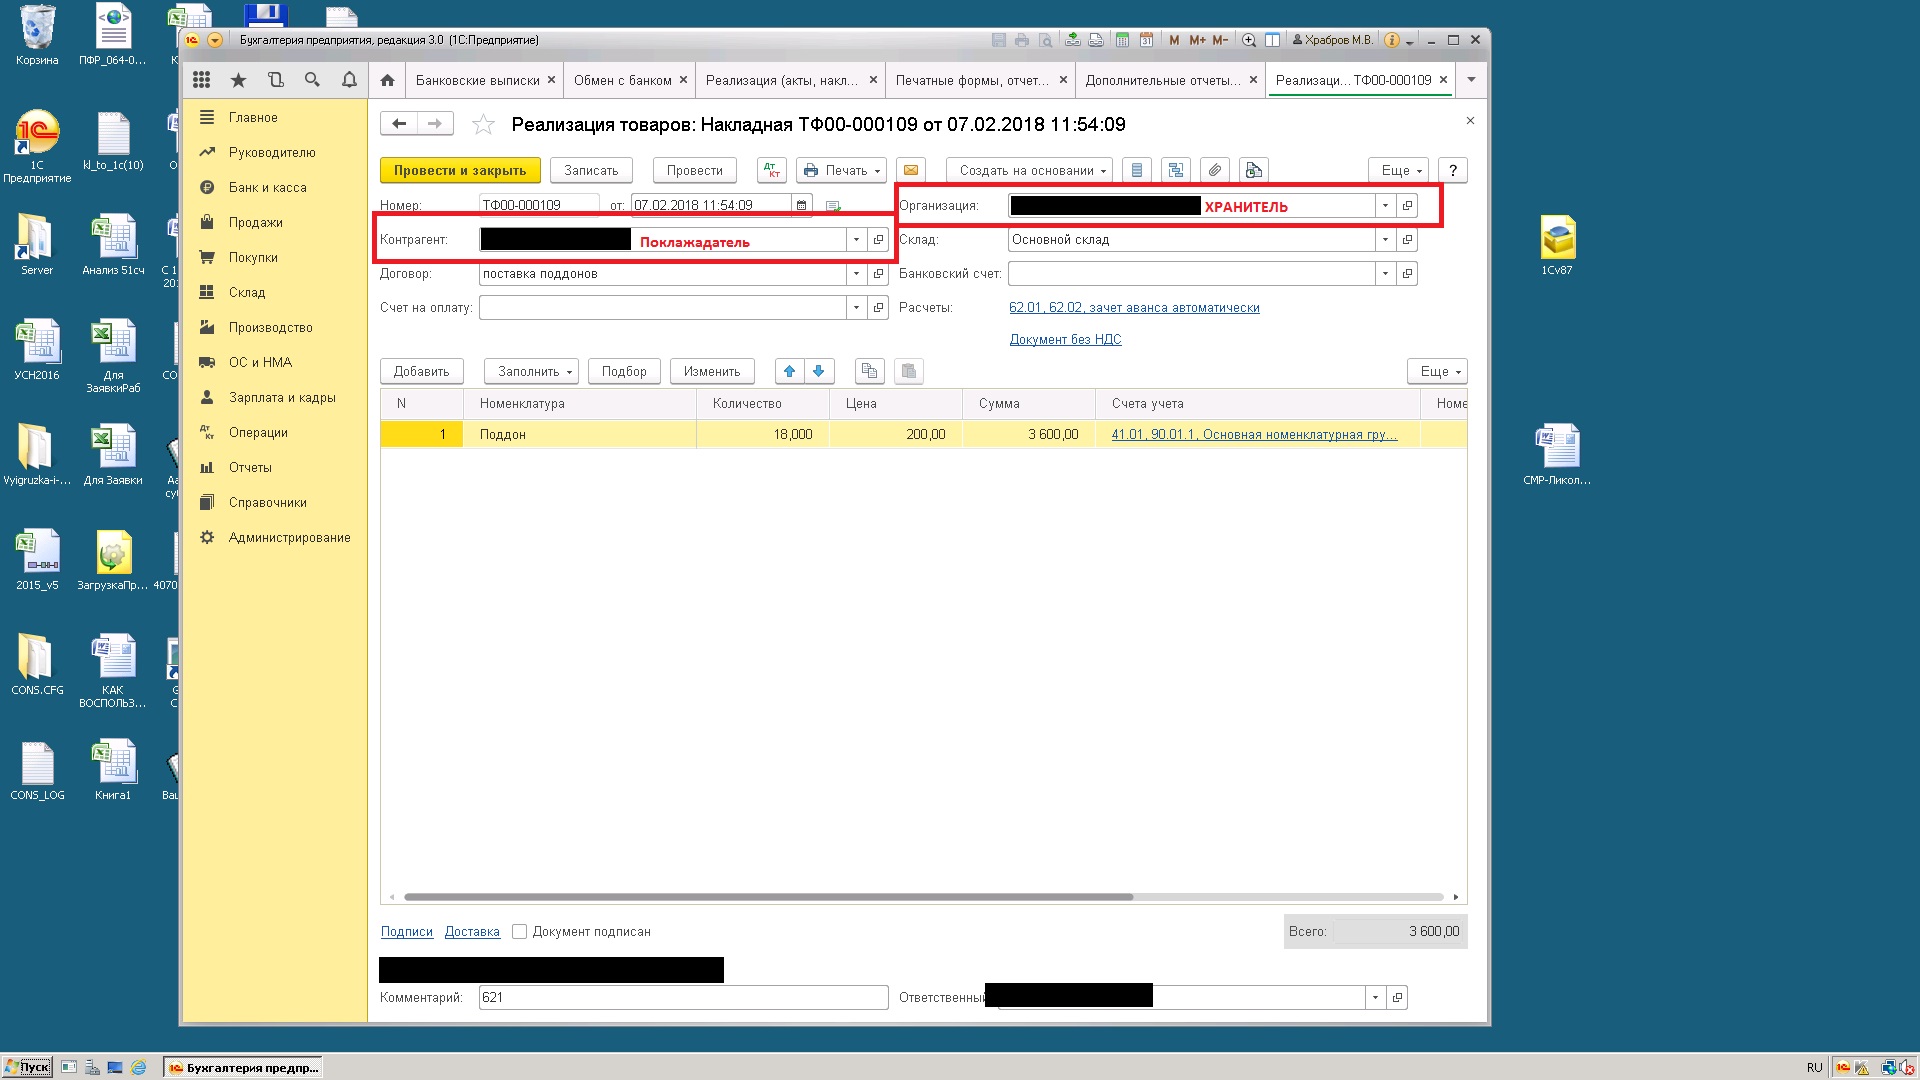Click the Комментарий input field
Viewport: 1920px width, 1080px height.
pyautogui.click(x=683, y=998)
